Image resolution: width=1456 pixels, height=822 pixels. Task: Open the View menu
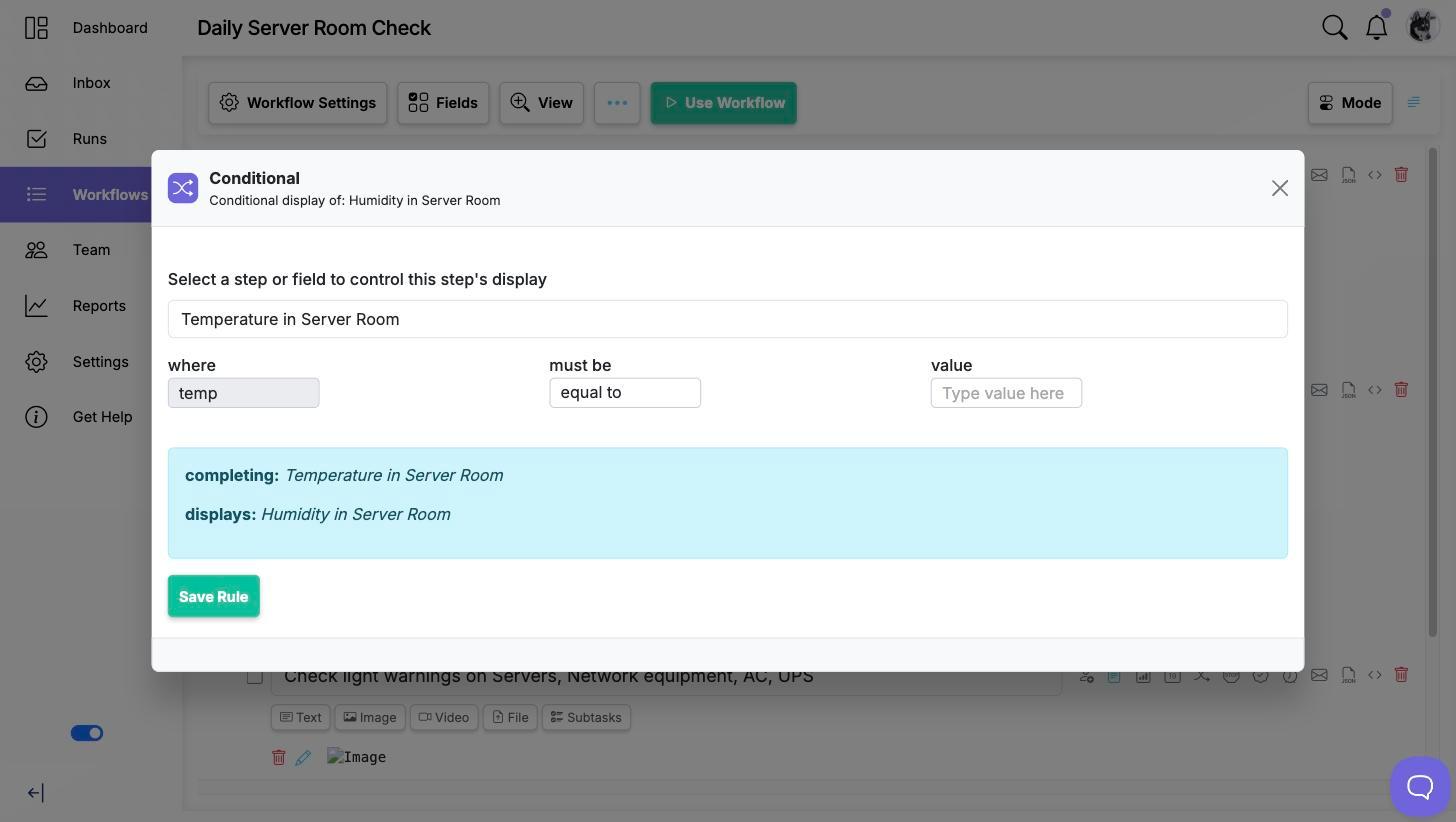[x=542, y=103]
